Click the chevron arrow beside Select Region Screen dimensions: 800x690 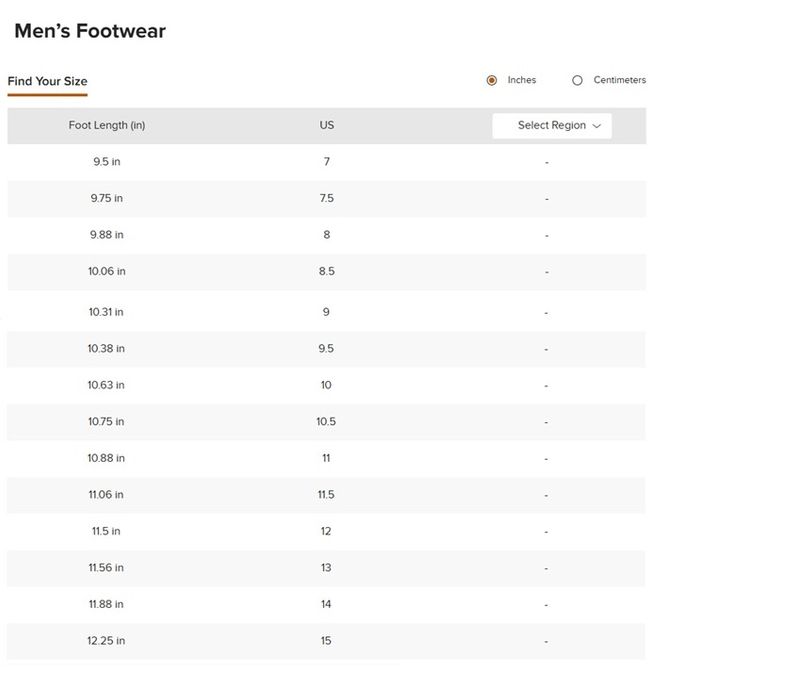pos(597,126)
